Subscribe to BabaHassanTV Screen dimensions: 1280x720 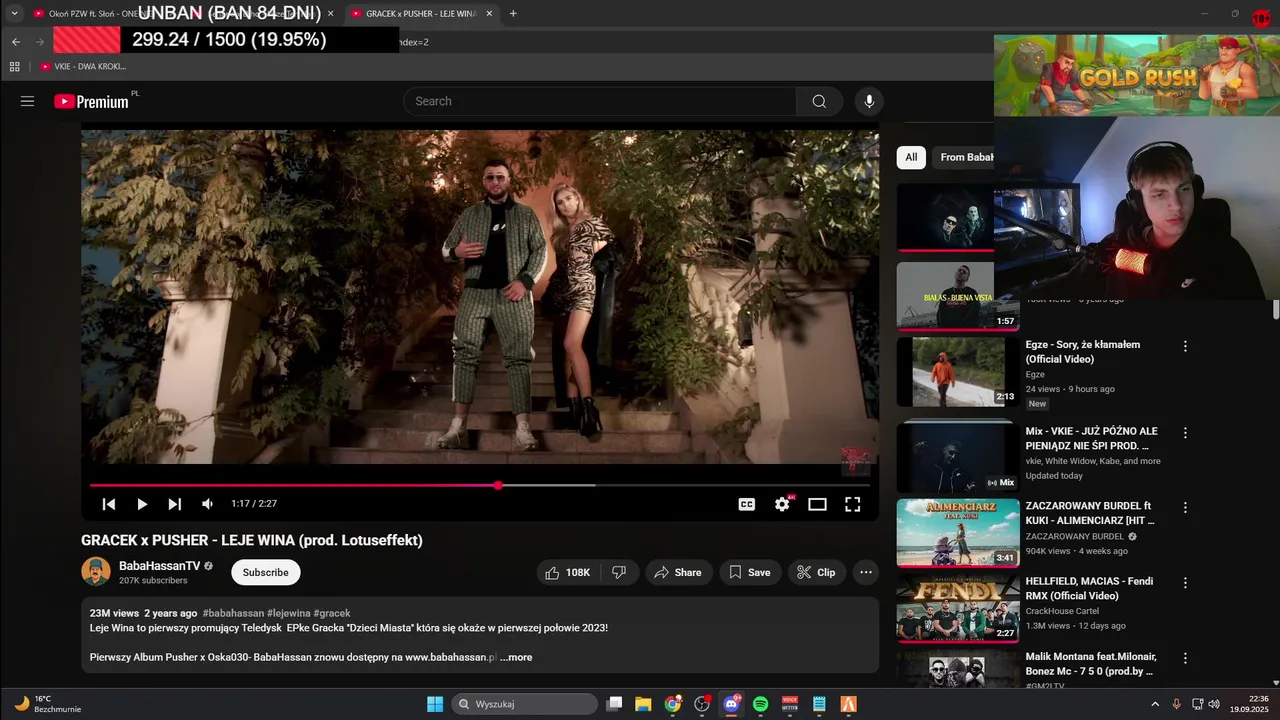(x=266, y=572)
